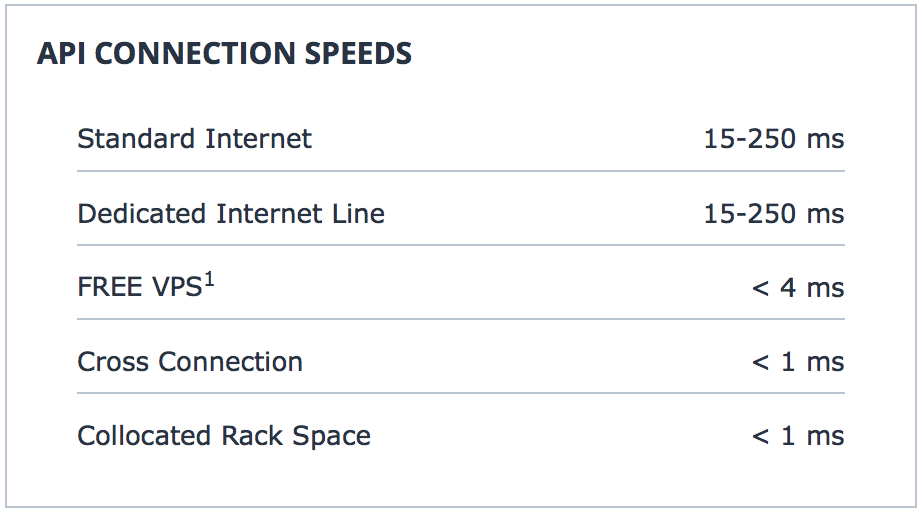The image size is (922, 514).
Task: Click the less than 4 ms value
Action: (797, 288)
